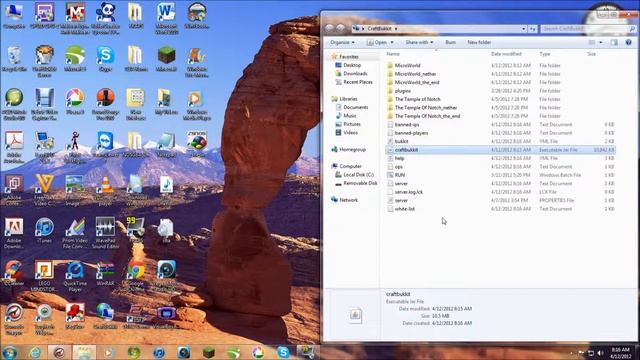Open the Computer desktop icon
The image size is (640, 360).
click(14, 16)
